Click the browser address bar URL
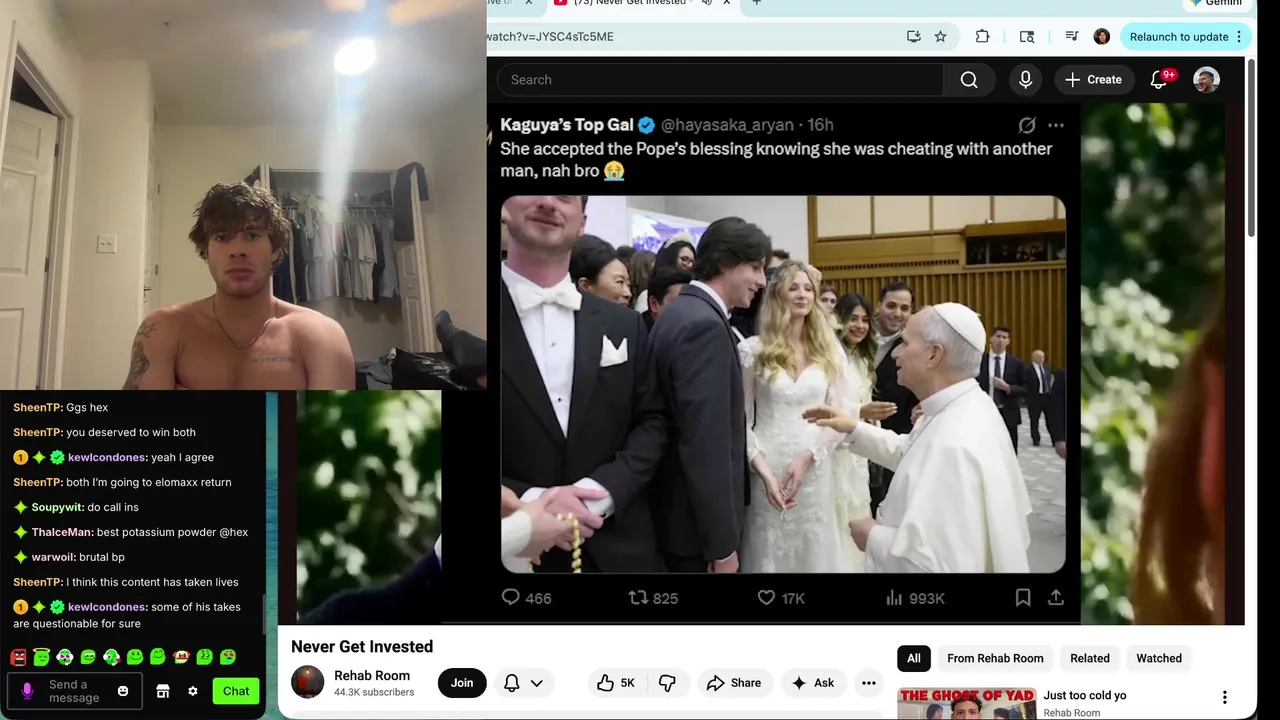This screenshot has width=1280, height=720. (x=550, y=37)
